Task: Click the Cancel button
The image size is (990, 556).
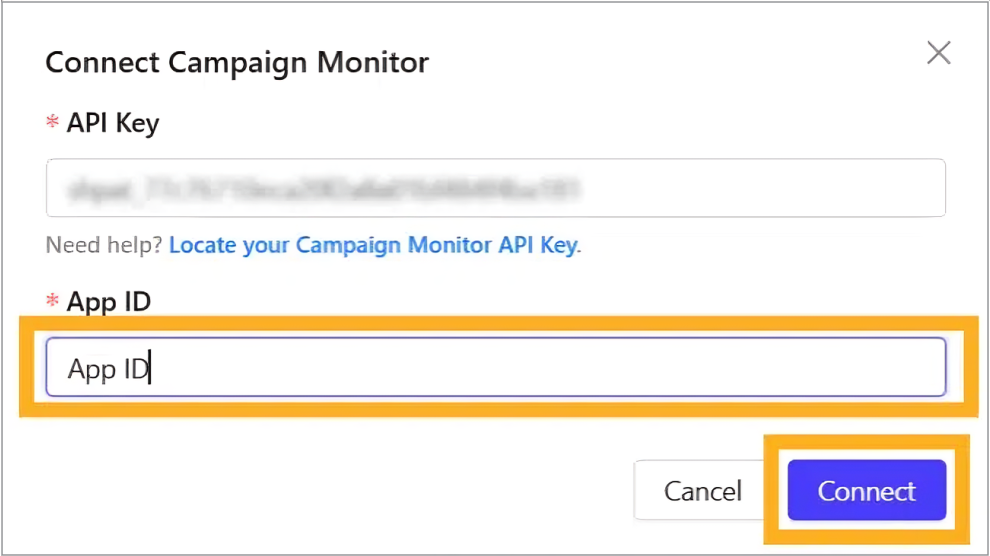Action: [x=703, y=491]
